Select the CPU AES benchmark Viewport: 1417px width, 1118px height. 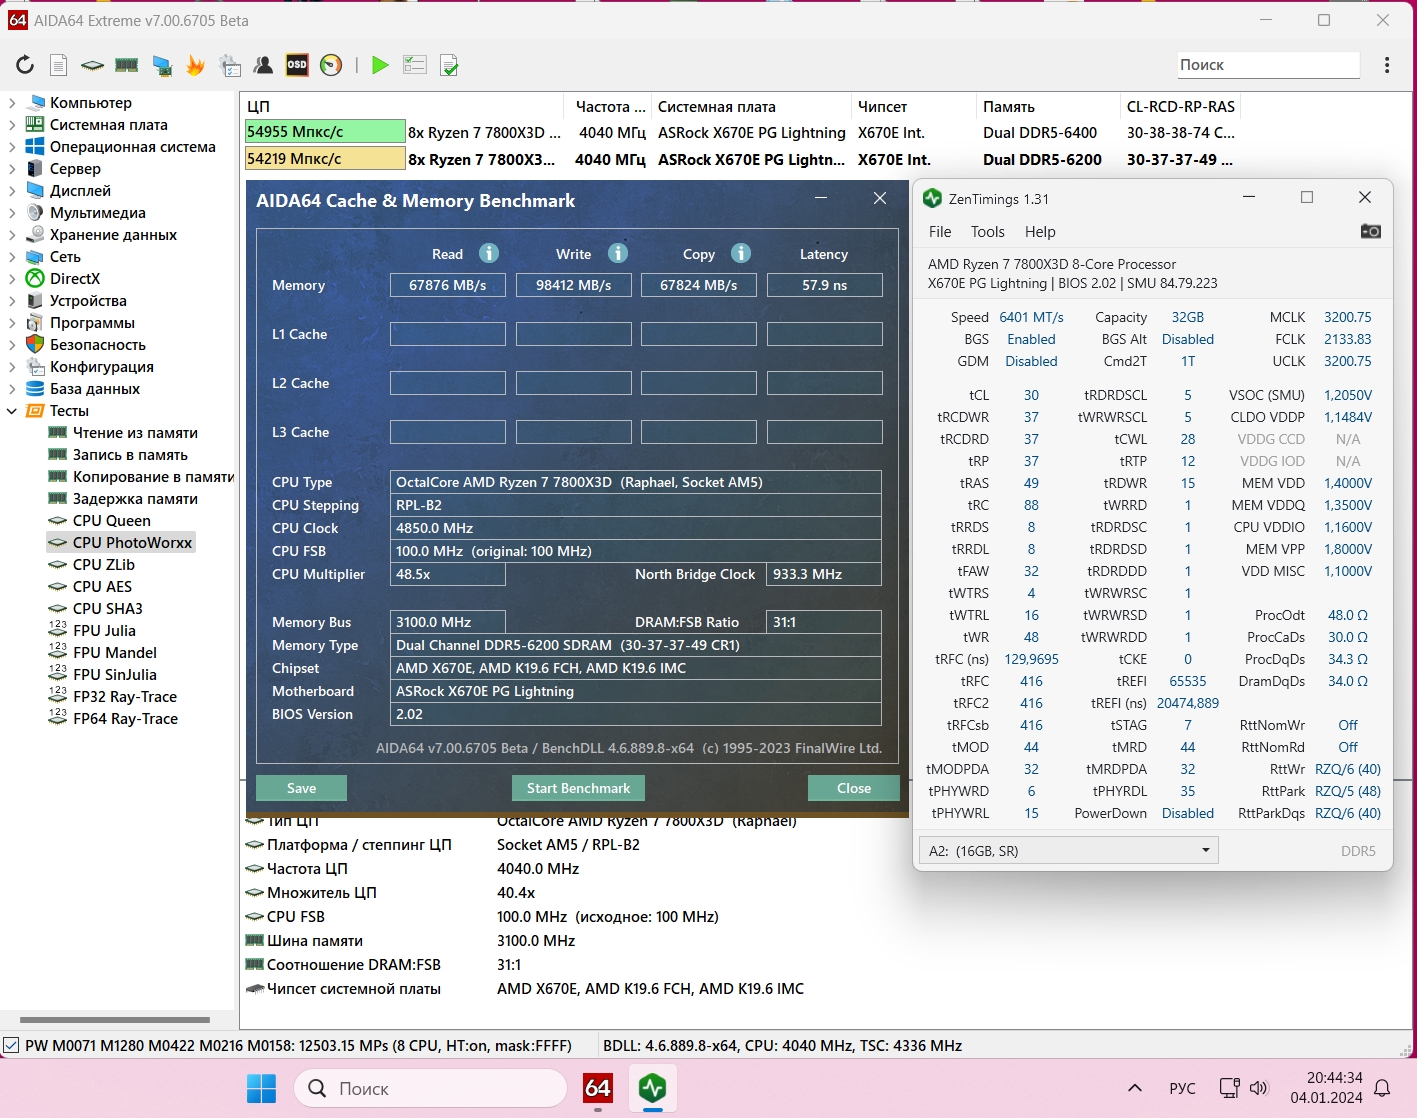pyautogui.click(x=102, y=587)
